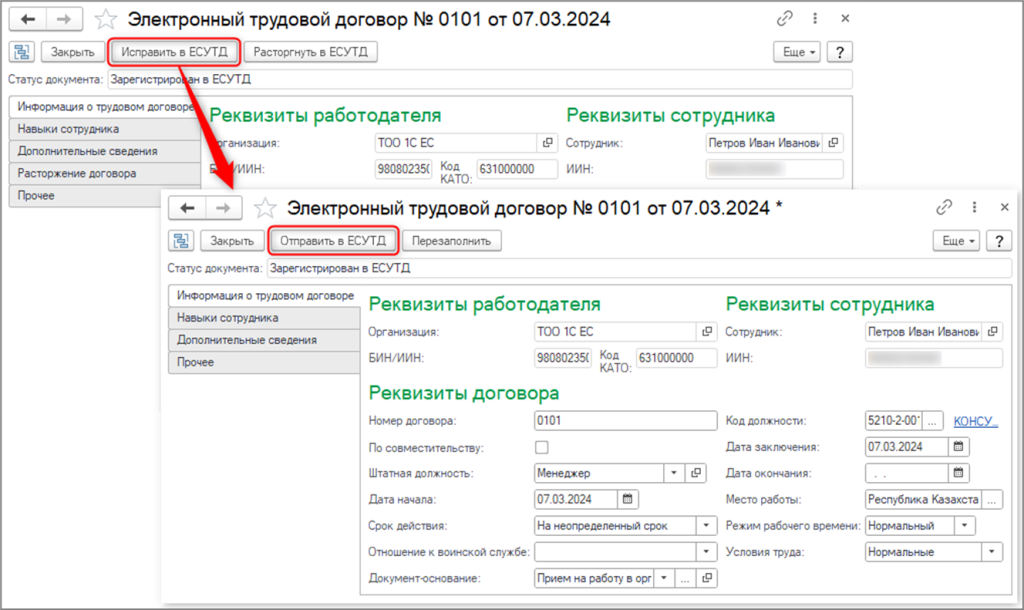Click structure icon left of front Закрыть

(x=181, y=241)
